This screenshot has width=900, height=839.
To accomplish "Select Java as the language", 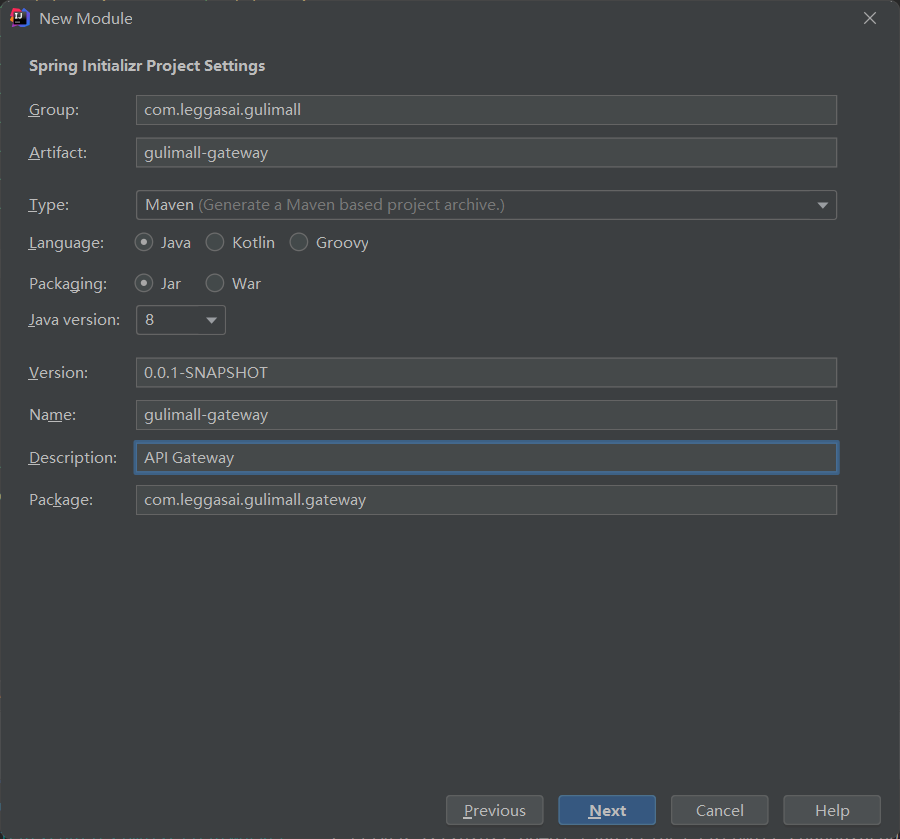I will click(x=144, y=243).
